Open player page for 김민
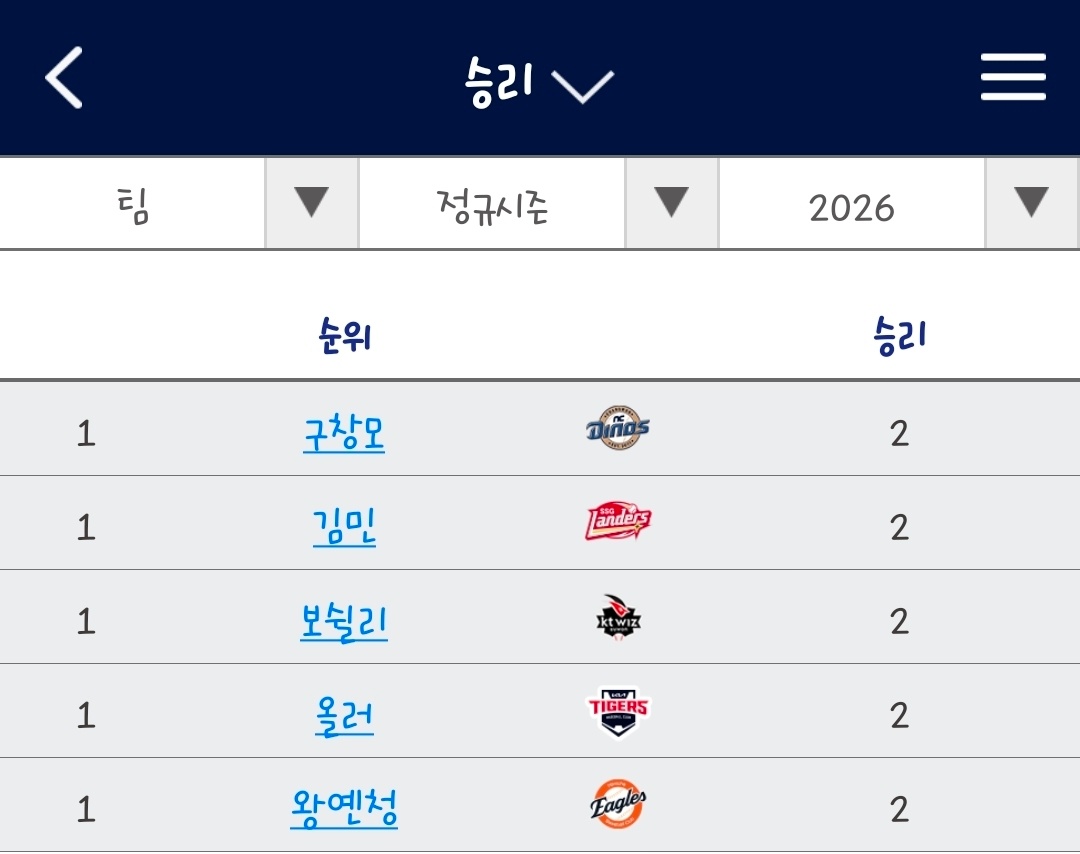 point(344,522)
